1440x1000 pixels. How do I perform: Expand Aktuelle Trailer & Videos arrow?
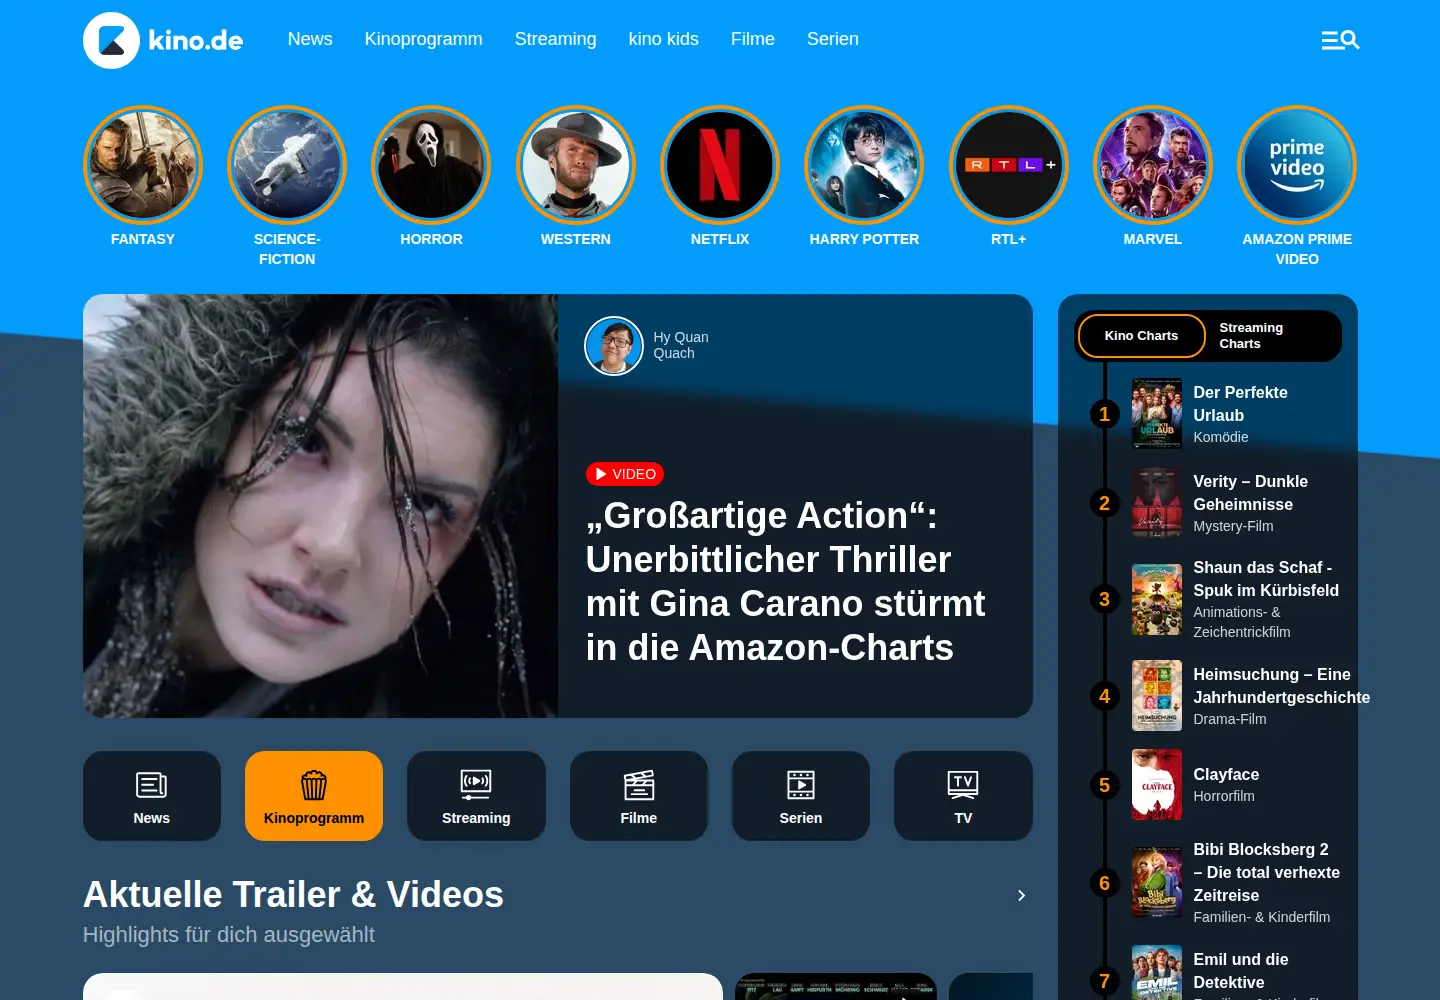click(1021, 895)
